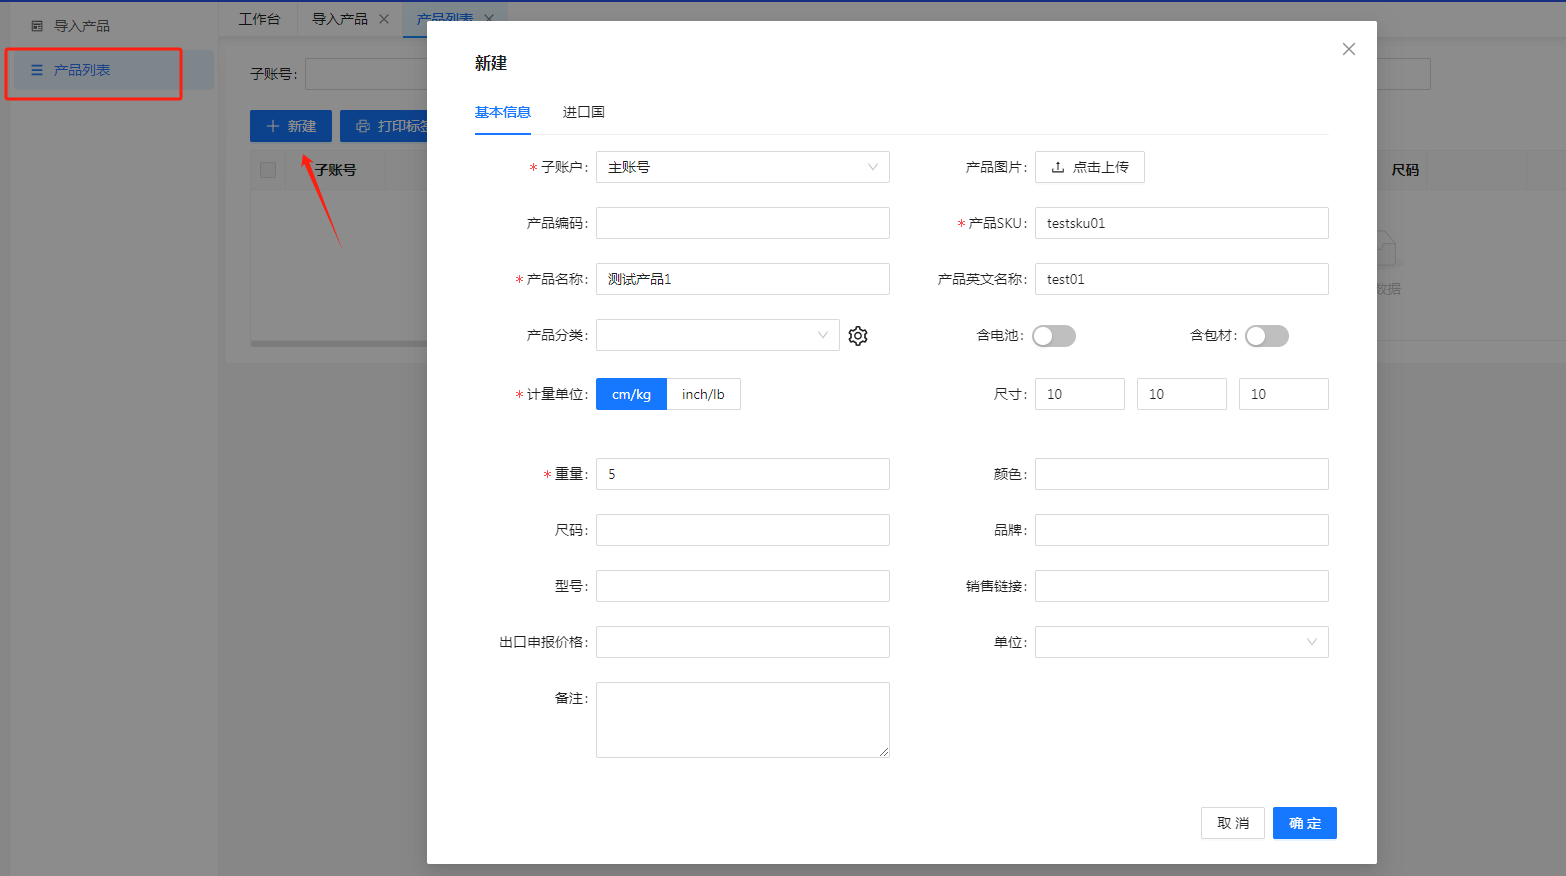This screenshot has width=1566, height=876.
Task: Click the 备注 textarea
Action: coord(743,720)
